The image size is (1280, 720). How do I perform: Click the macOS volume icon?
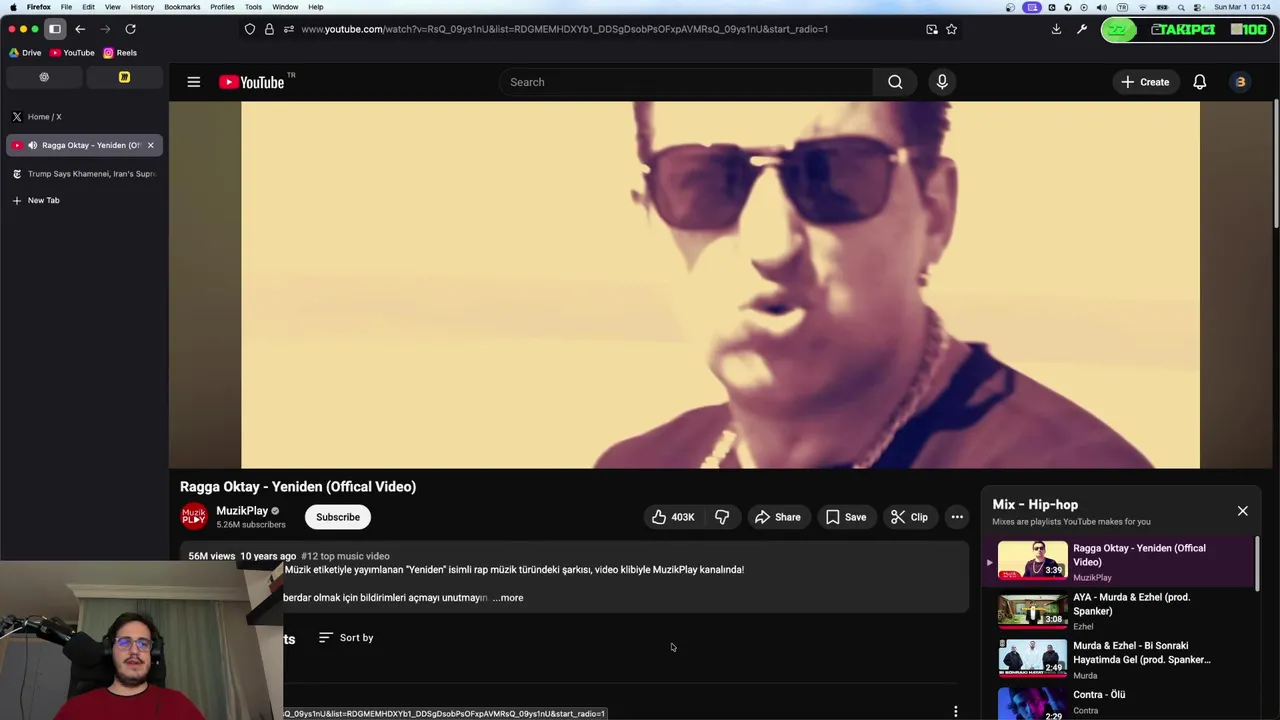tap(1101, 7)
